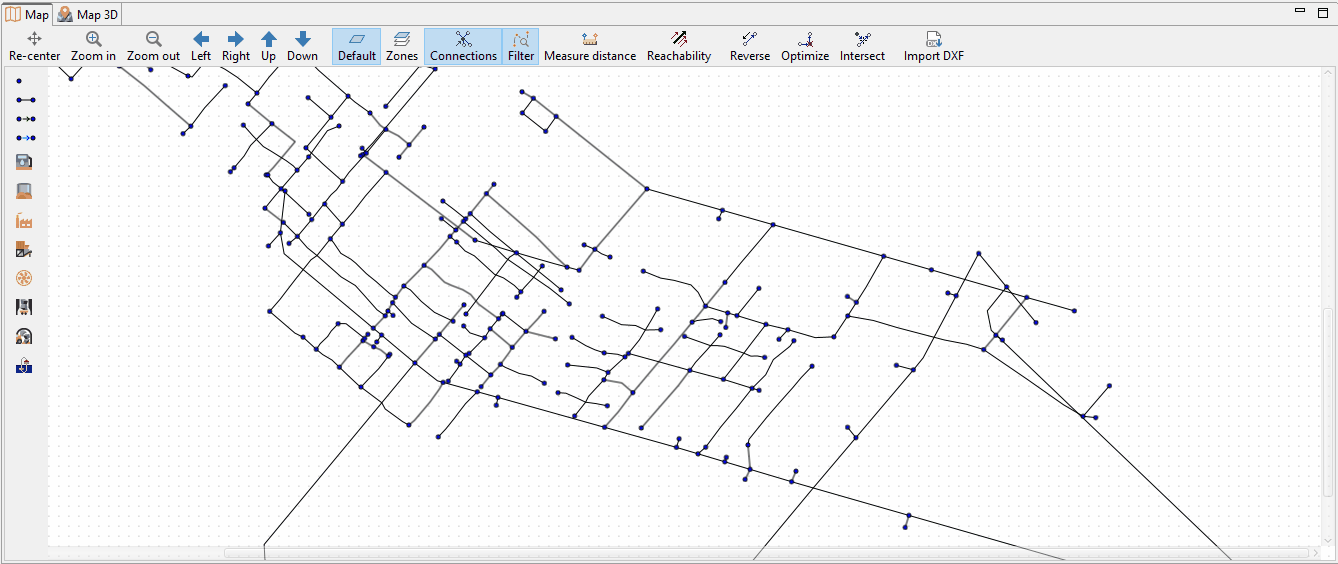Image resolution: width=1338 pixels, height=564 pixels.
Task: Select the Intersect tool
Action: click(x=862, y=47)
